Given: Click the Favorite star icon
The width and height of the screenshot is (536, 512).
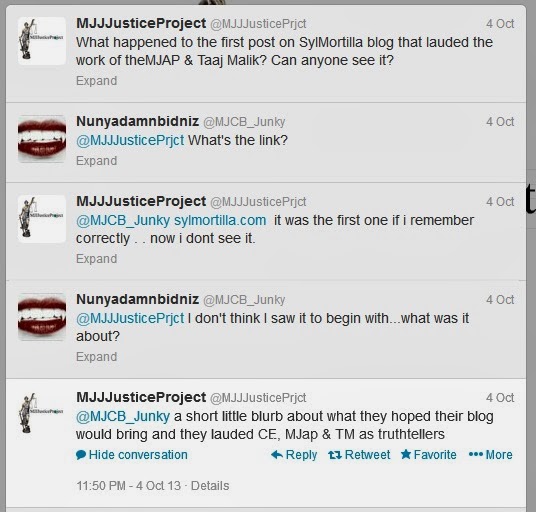Looking at the screenshot, I should pyautogui.click(x=406, y=454).
